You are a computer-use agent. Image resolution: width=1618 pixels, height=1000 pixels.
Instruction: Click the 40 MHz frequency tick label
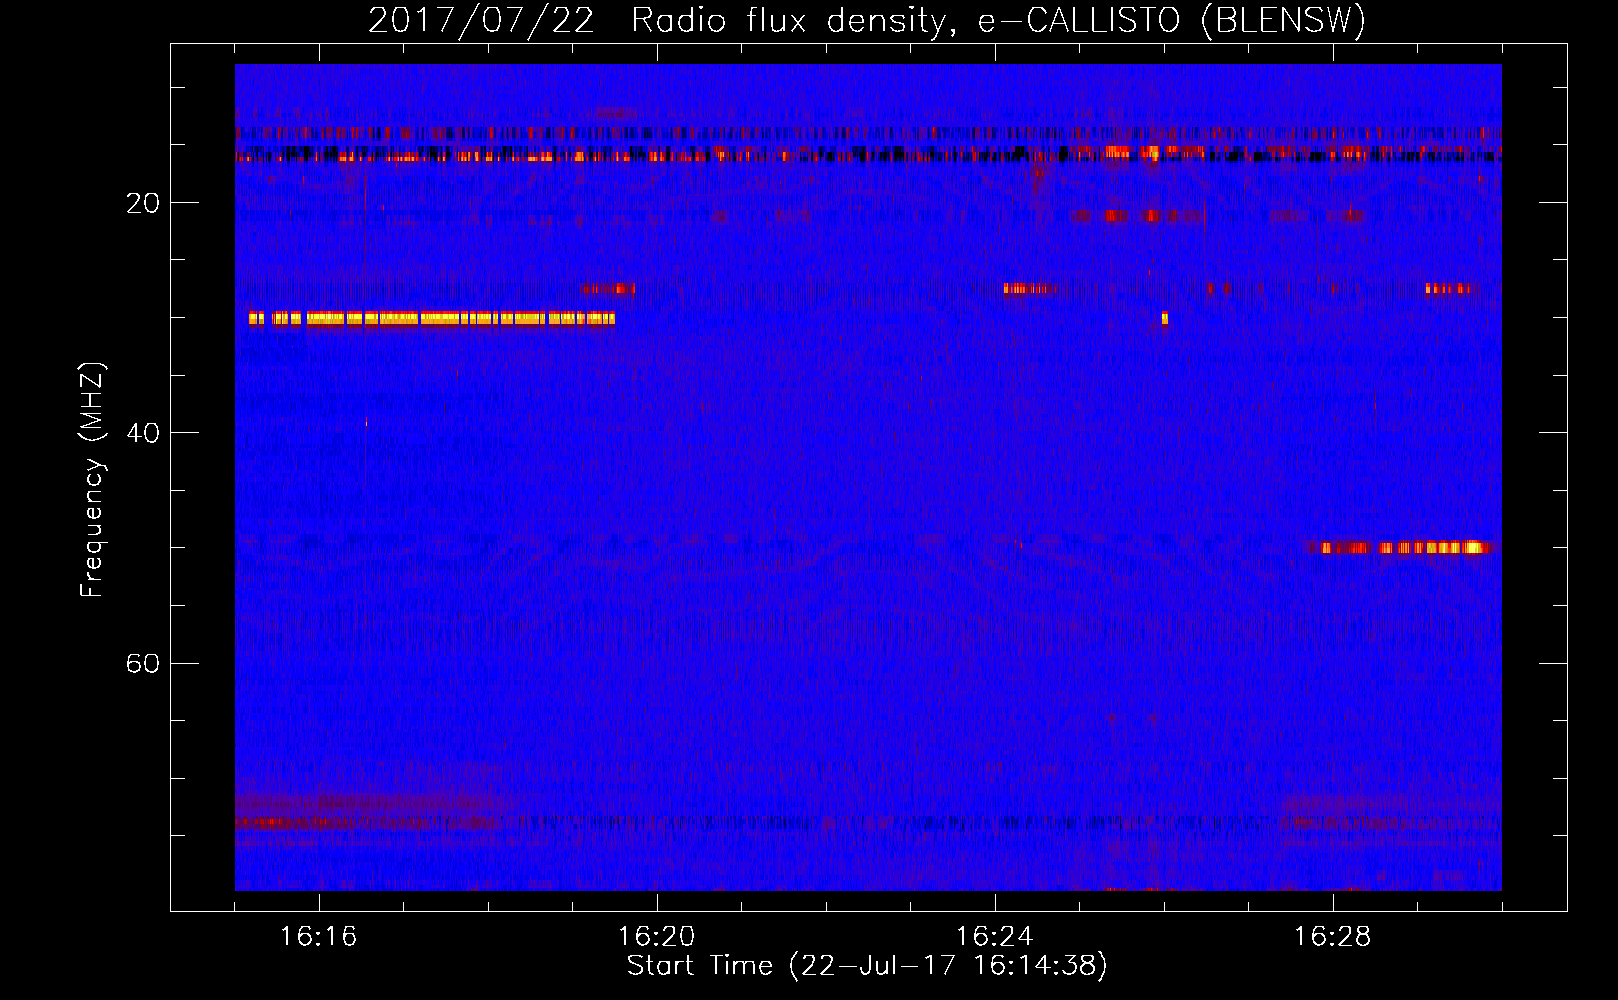pyautogui.click(x=143, y=433)
